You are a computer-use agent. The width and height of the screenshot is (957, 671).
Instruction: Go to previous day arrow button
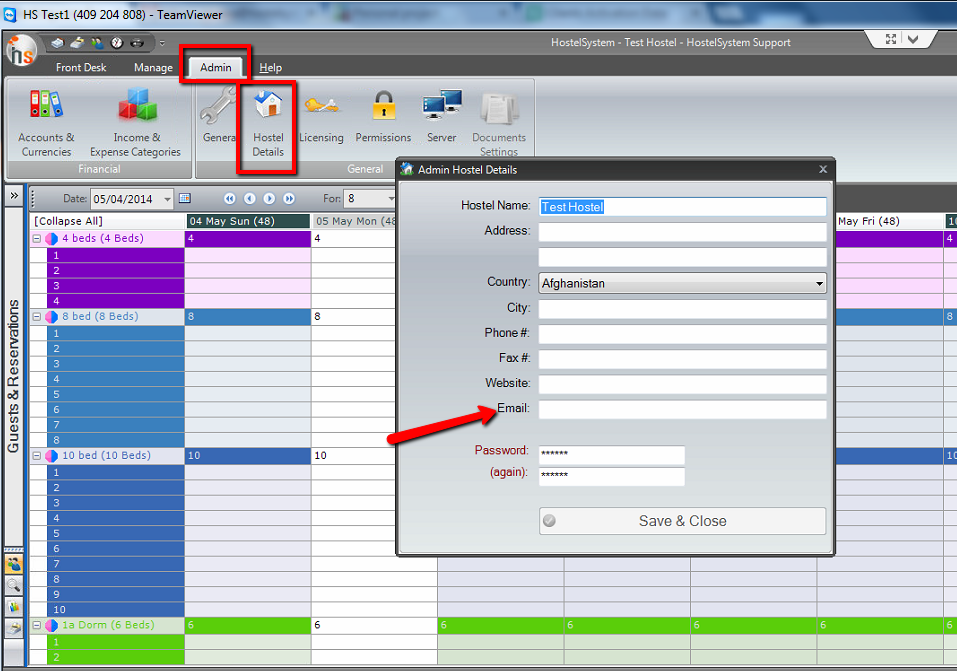(250, 198)
